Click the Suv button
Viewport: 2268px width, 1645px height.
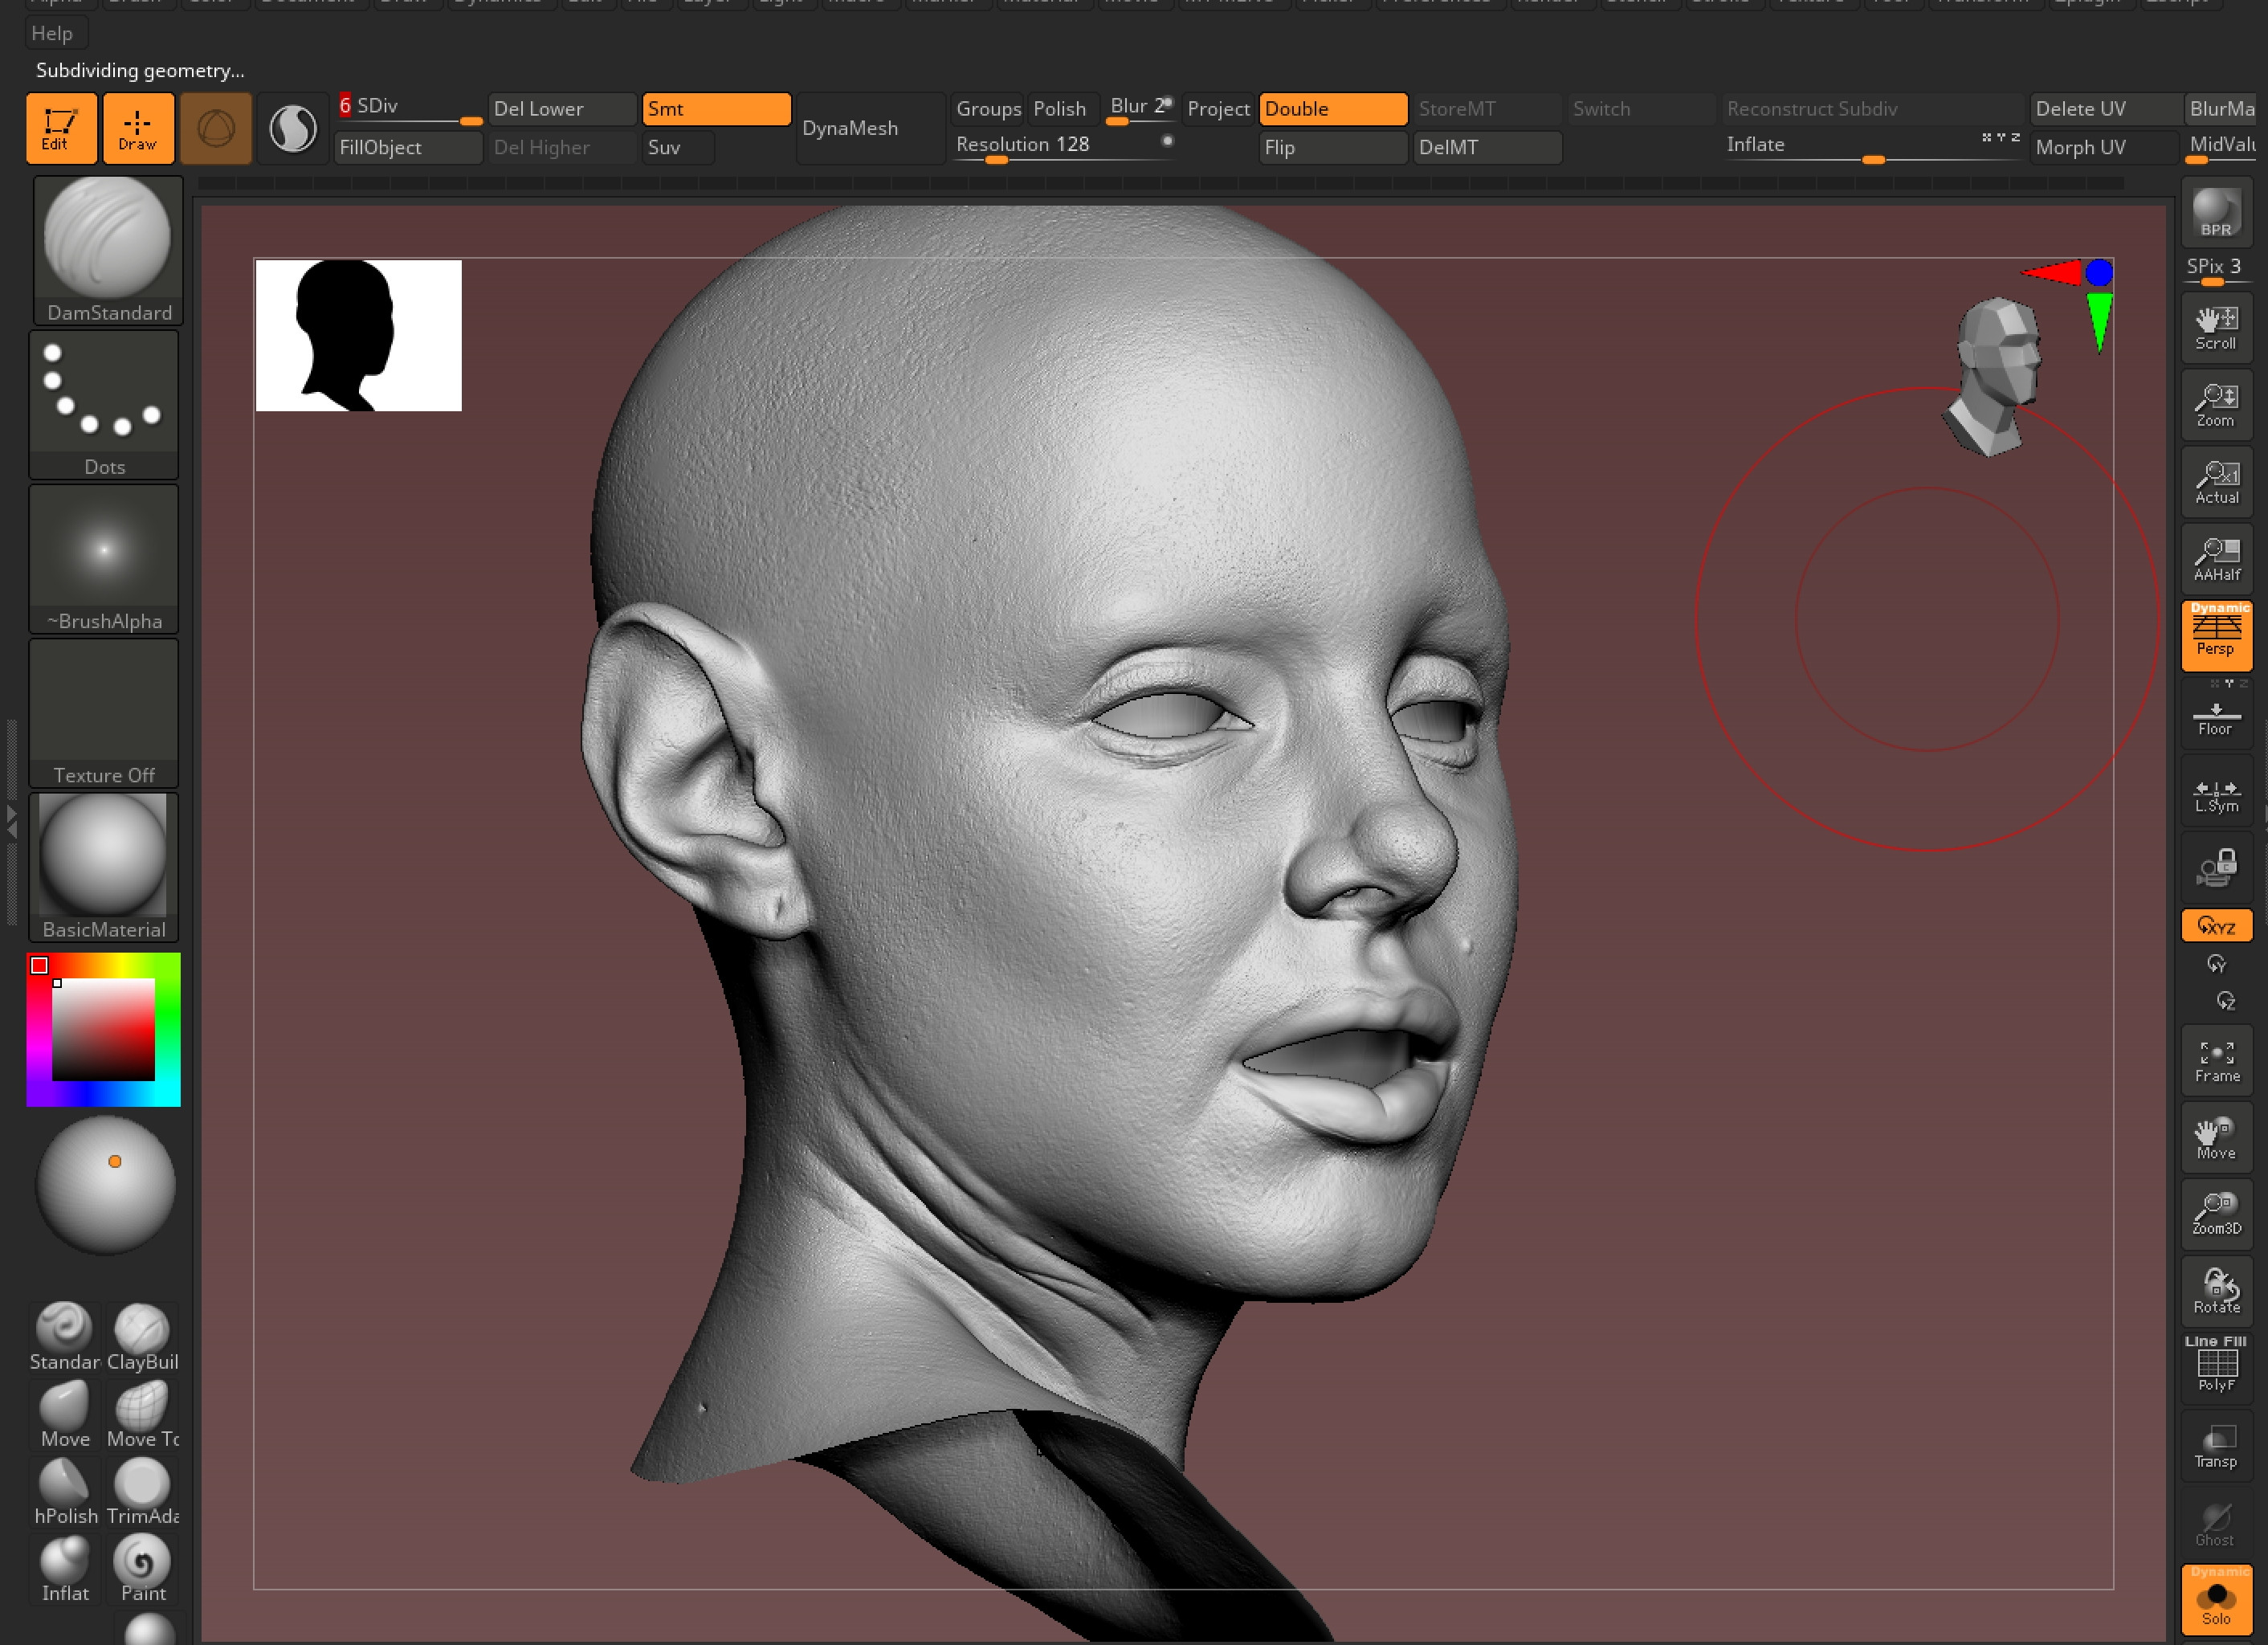678,147
